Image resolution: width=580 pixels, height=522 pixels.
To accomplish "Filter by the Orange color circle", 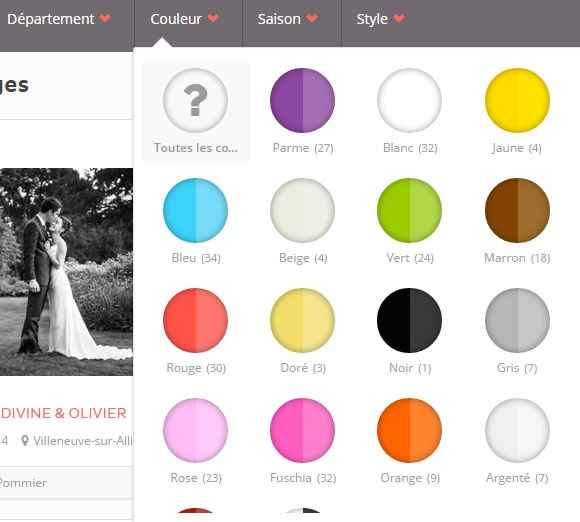I will point(409,430).
